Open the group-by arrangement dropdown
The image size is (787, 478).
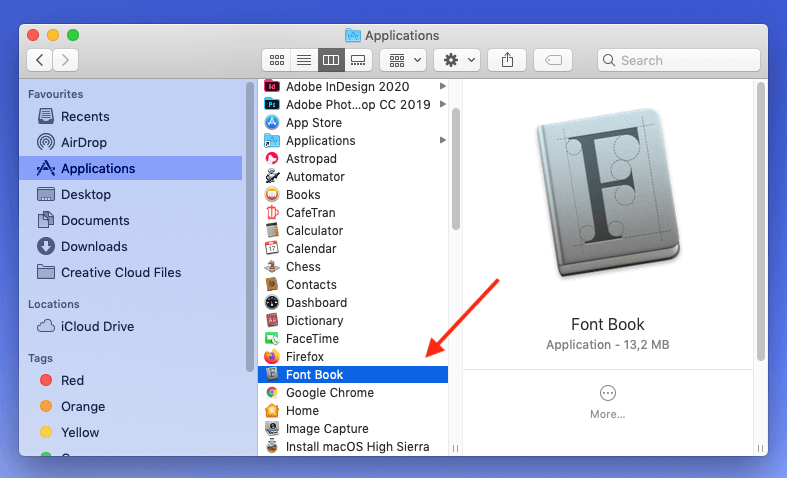pos(405,60)
